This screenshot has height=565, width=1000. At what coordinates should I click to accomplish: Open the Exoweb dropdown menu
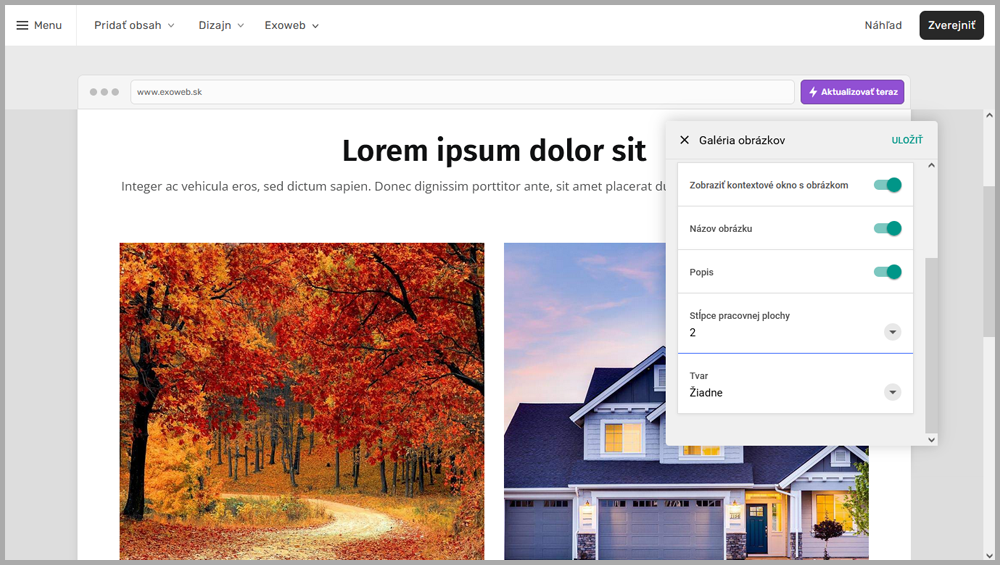(292, 25)
